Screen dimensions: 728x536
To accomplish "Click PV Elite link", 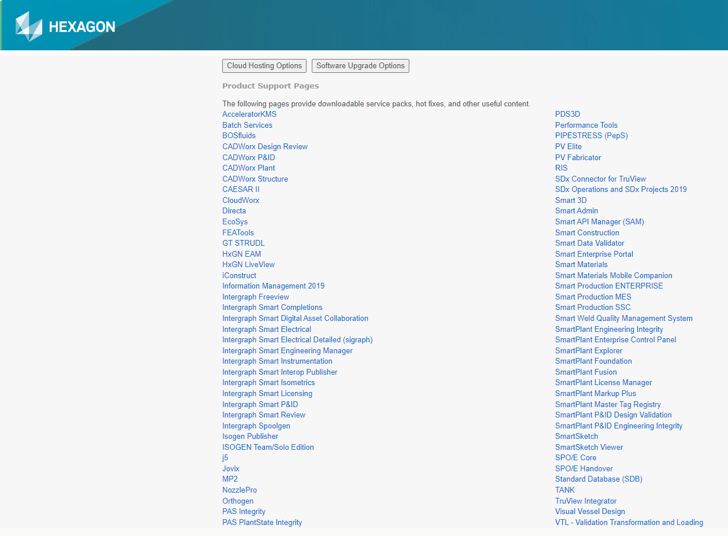I will [x=568, y=147].
